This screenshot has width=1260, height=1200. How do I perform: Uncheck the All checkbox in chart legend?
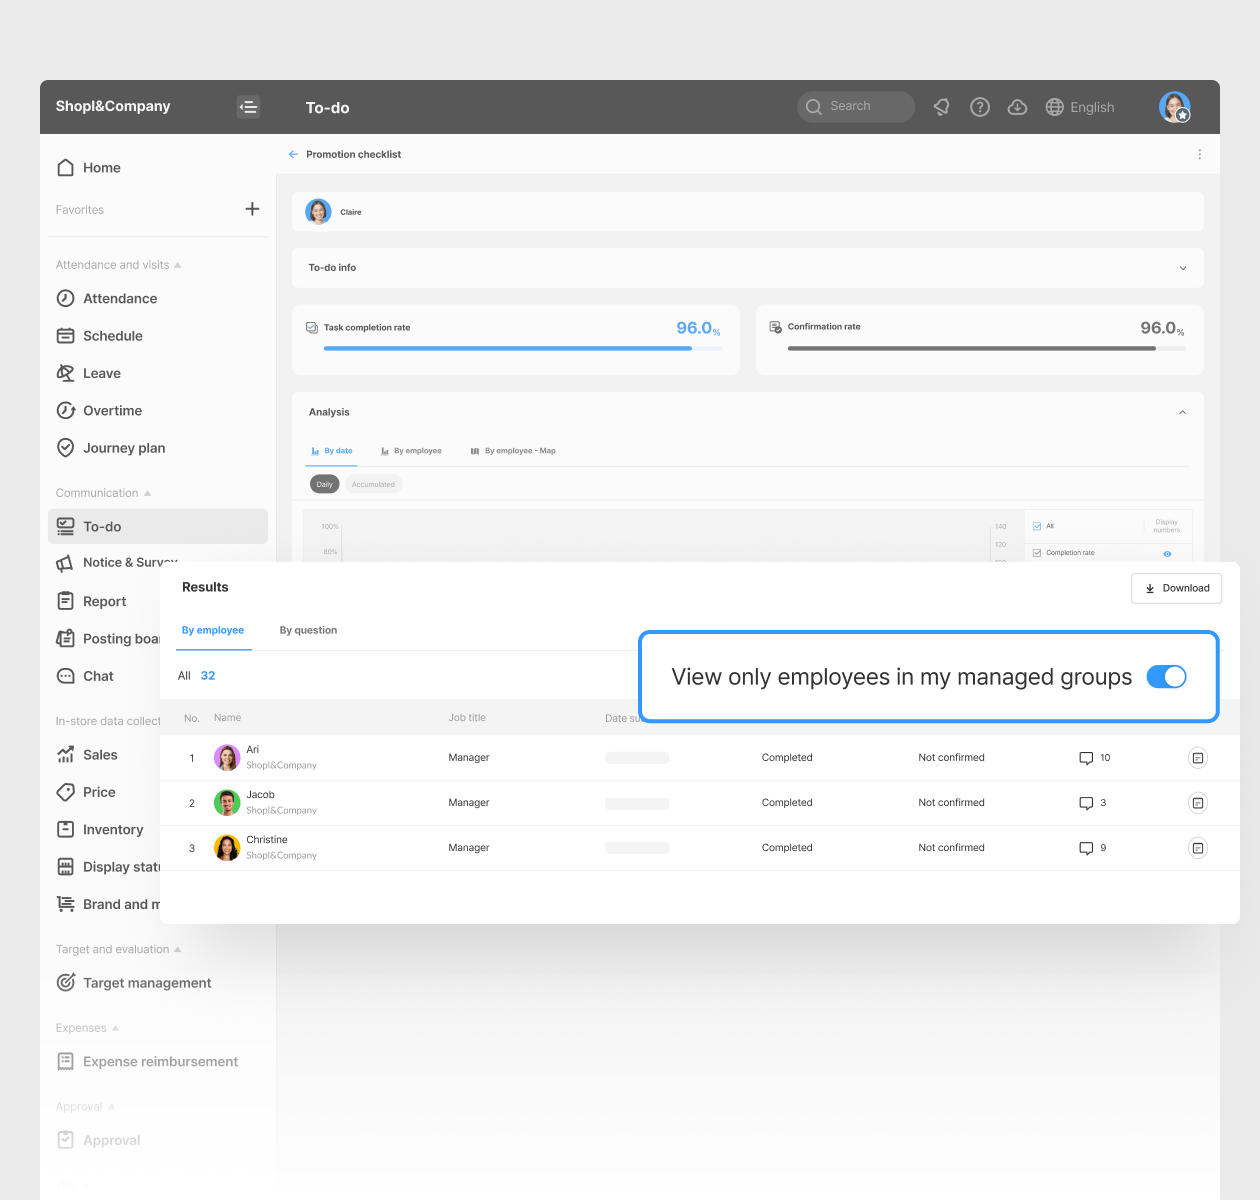[1037, 526]
